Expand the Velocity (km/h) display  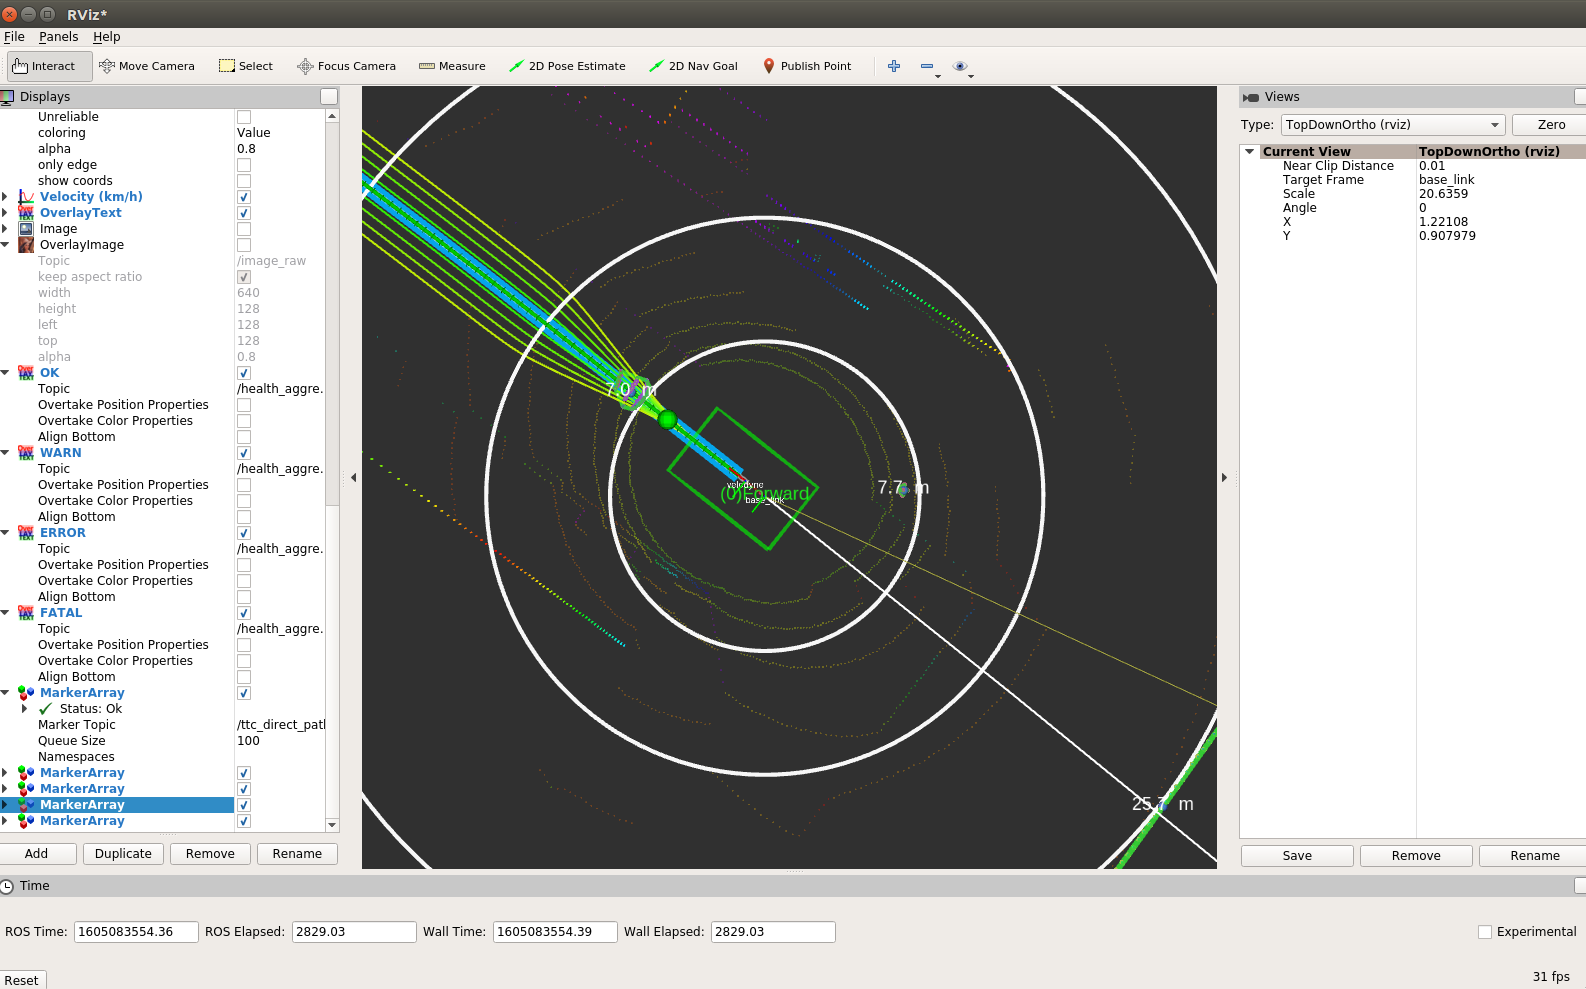[x=5, y=197]
